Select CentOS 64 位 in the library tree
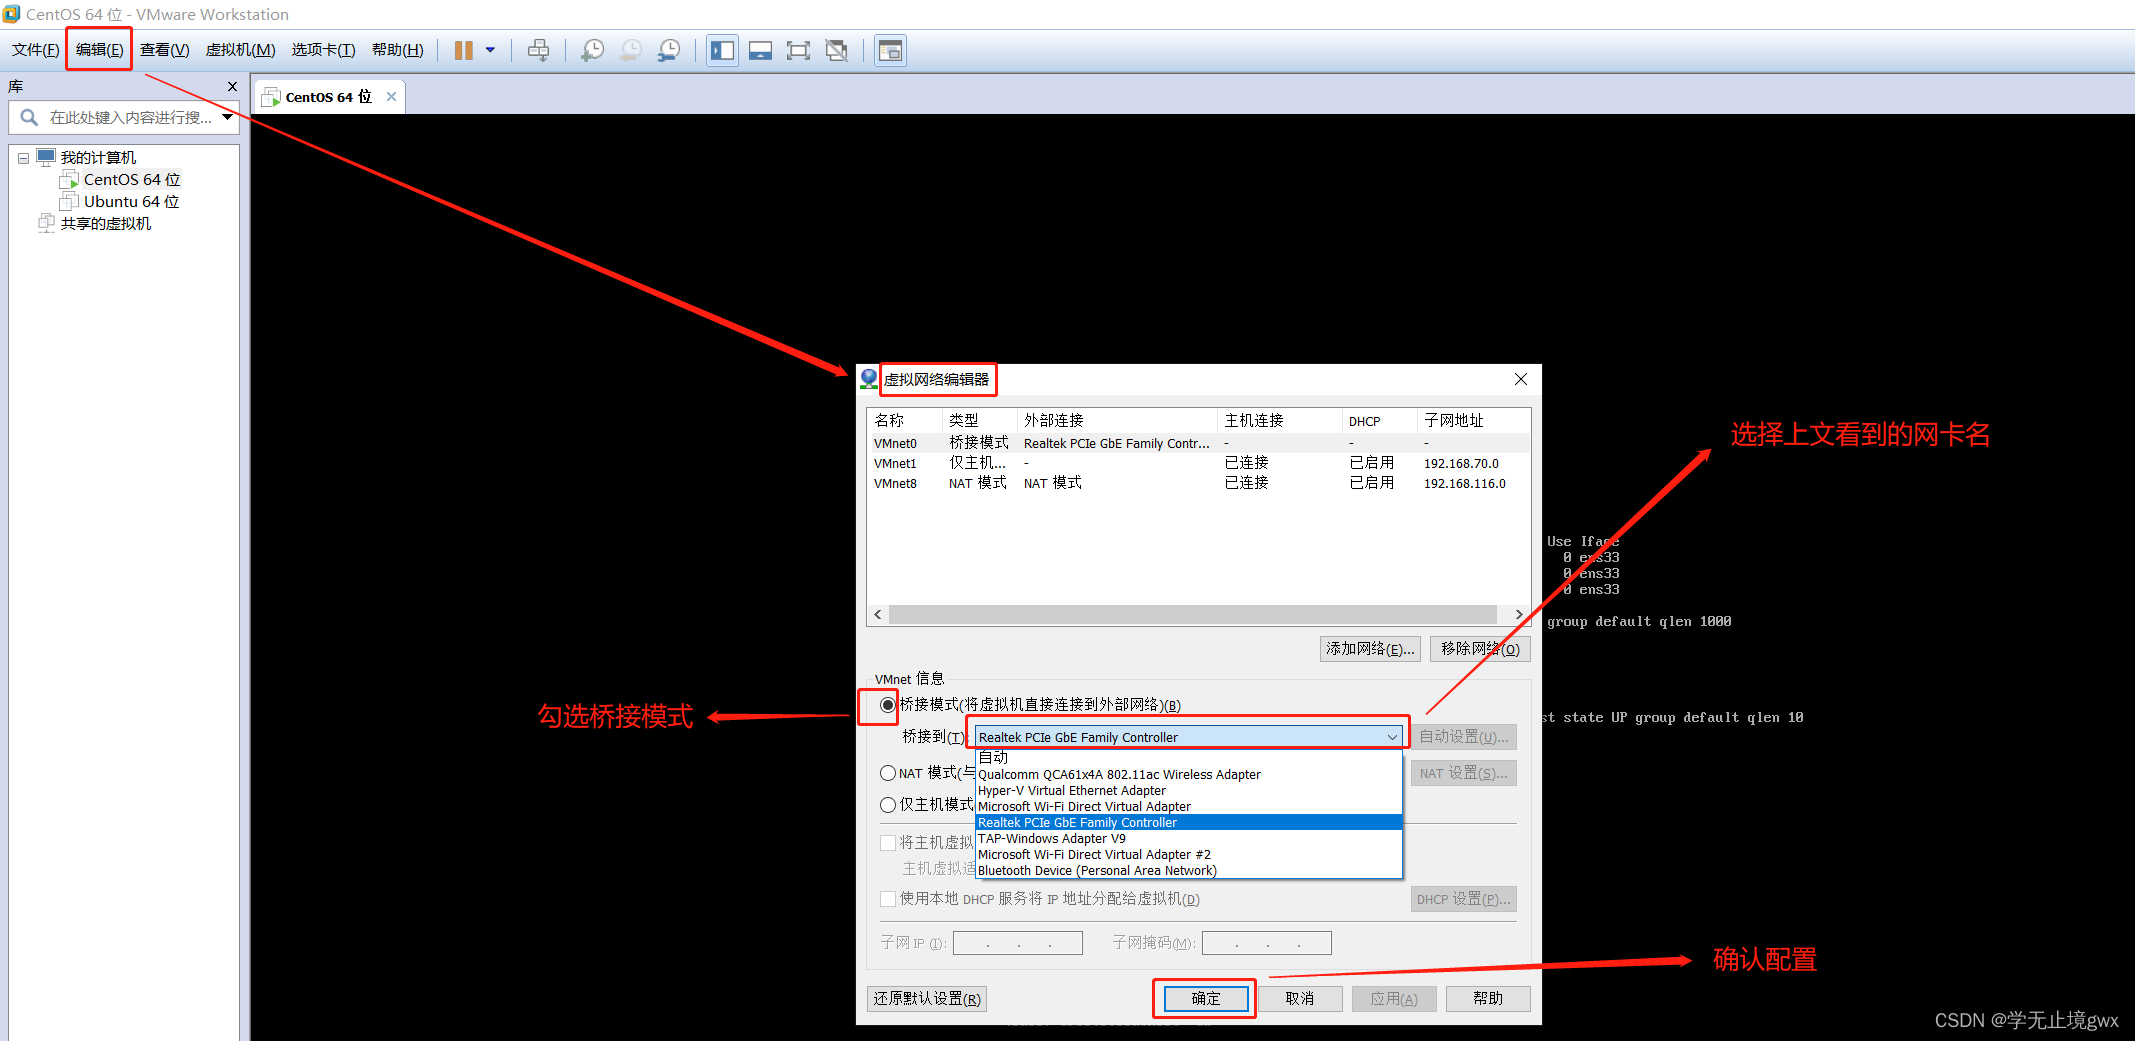This screenshot has height=1041, width=2135. point(132,179)
